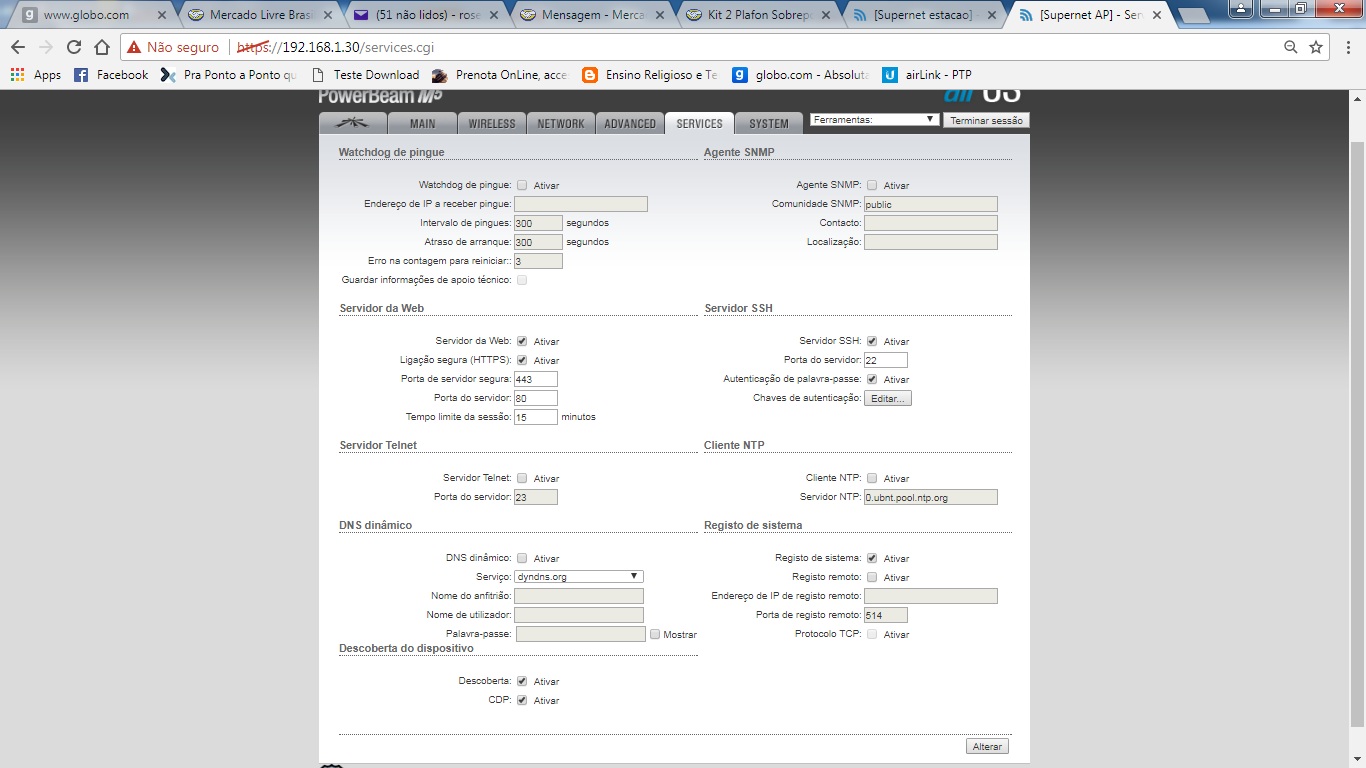Enable the Agente SNMP checkbox
Viewport: 1366px width, 768px height.
[x=872, y=185]
